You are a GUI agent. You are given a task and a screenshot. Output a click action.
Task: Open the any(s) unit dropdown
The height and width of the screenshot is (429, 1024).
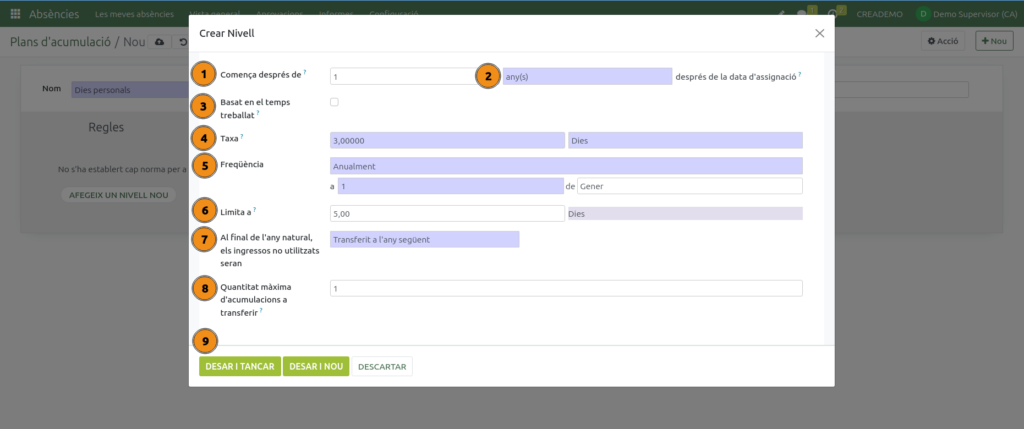point(587,76)
